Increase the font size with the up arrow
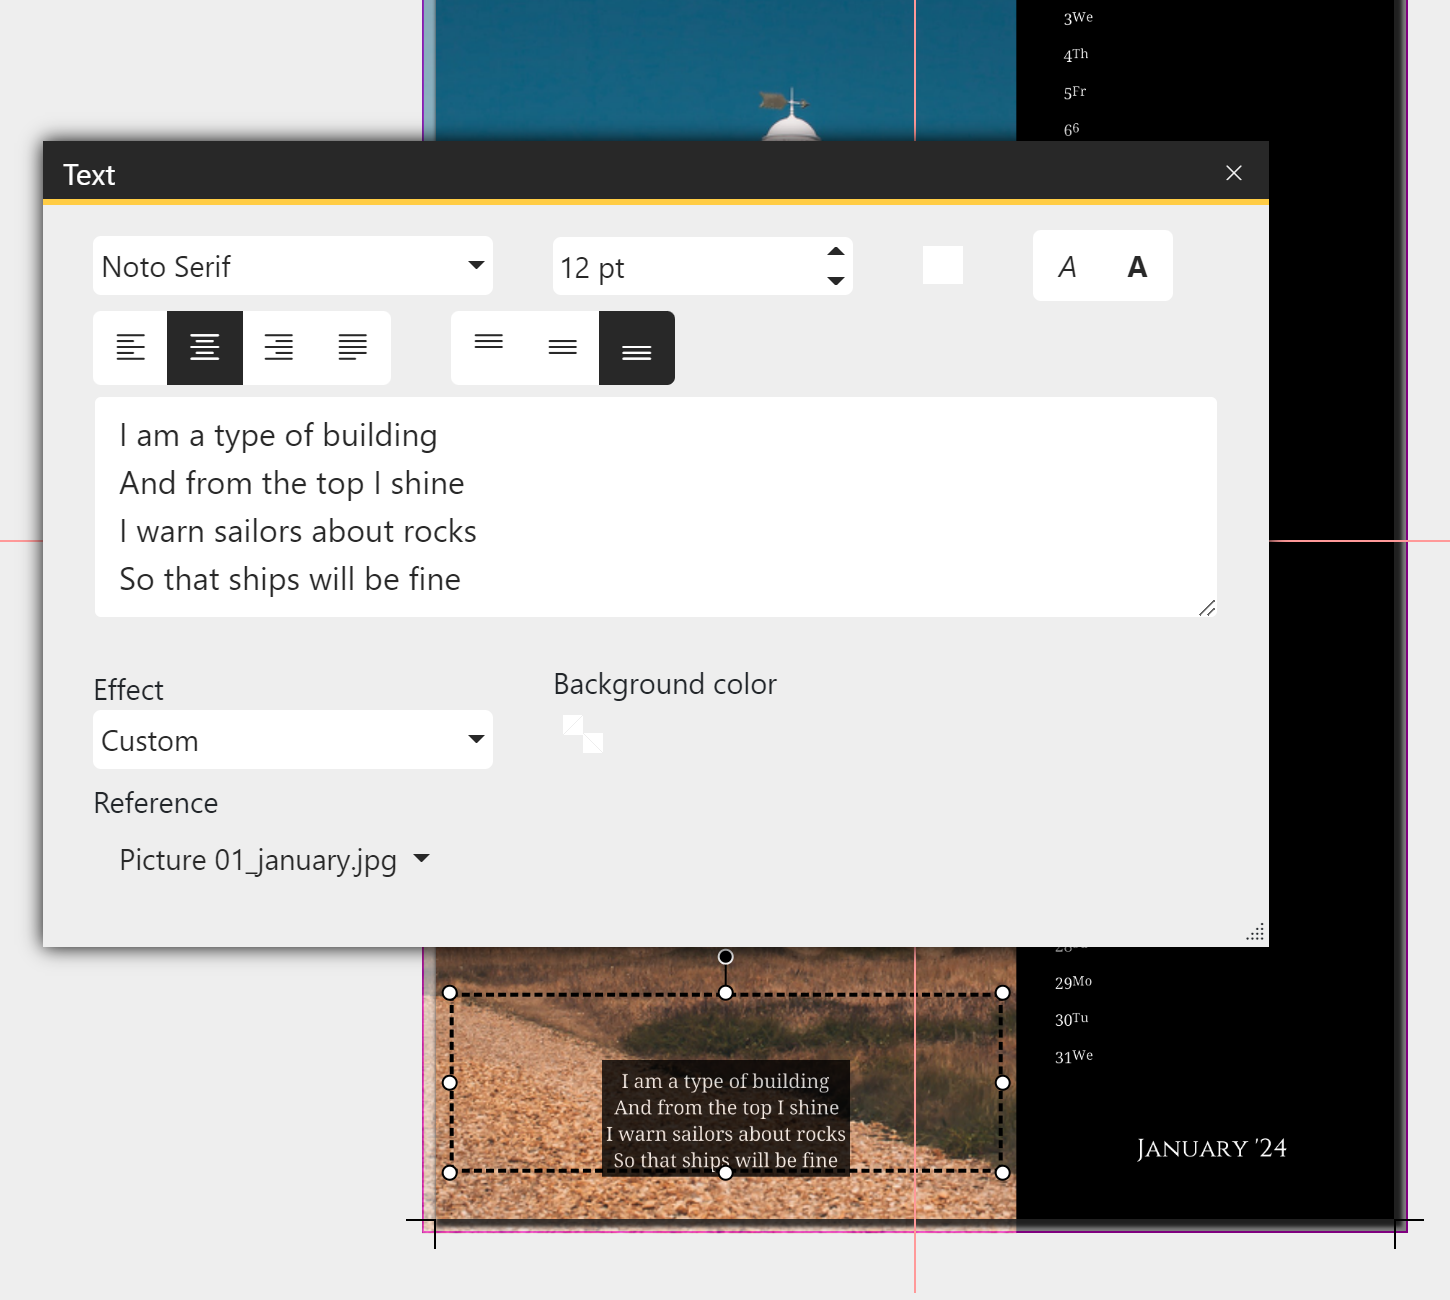 coord(835,251)
